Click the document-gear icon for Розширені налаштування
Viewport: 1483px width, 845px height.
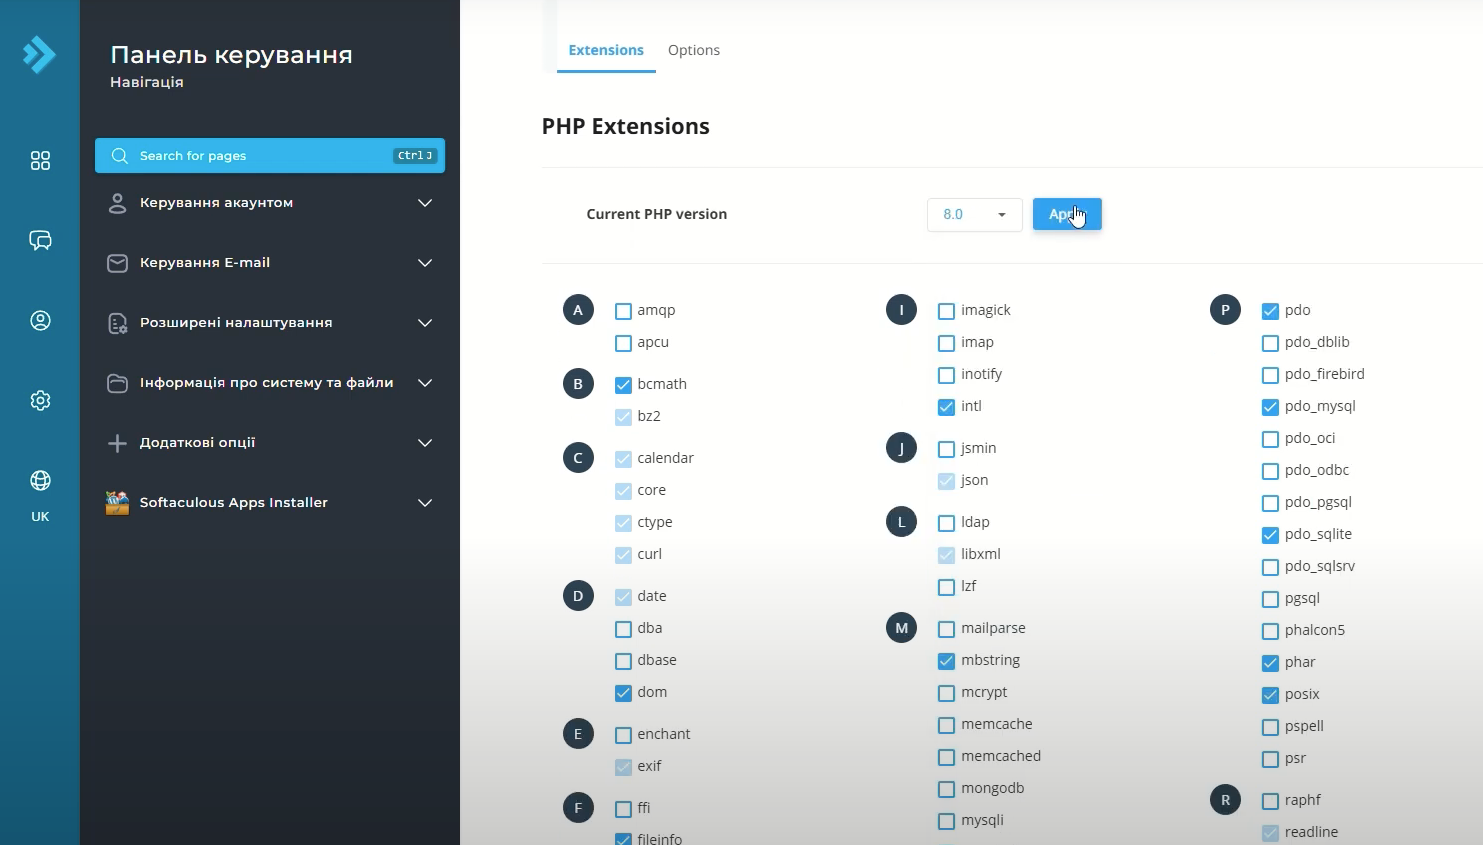pyautogui.click(x=117, y=323)
